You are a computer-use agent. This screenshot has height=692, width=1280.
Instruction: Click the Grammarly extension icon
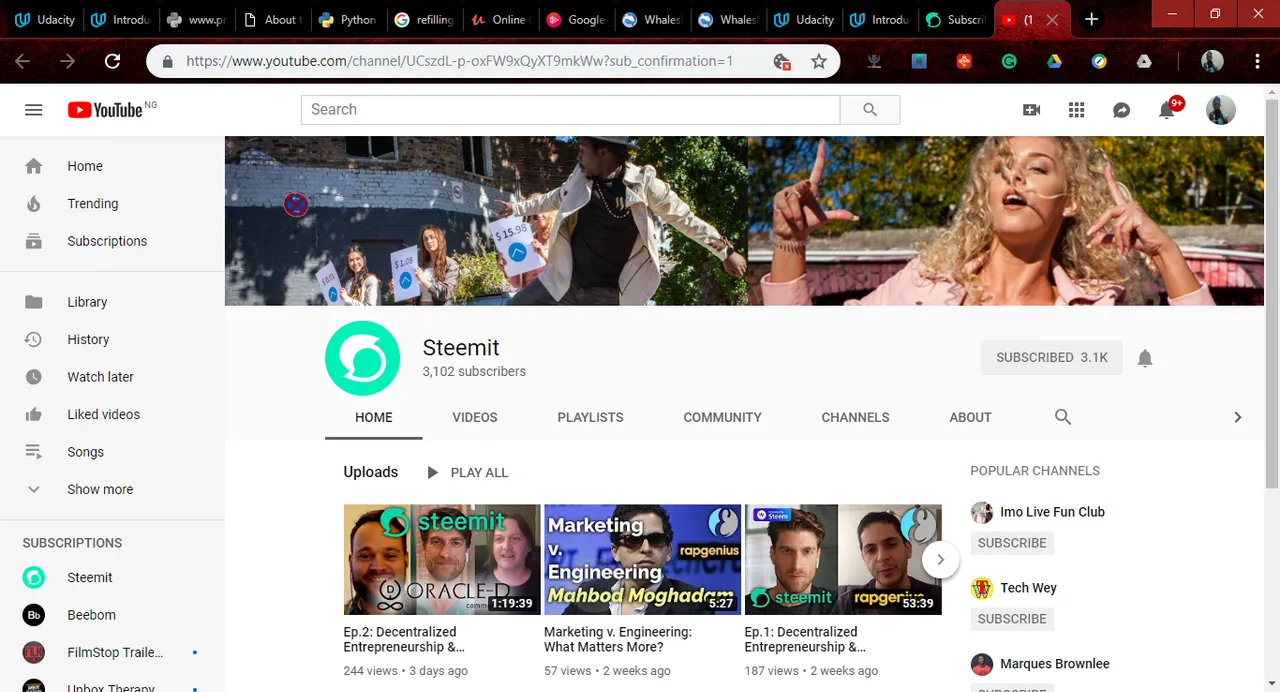coord(1009,61)
